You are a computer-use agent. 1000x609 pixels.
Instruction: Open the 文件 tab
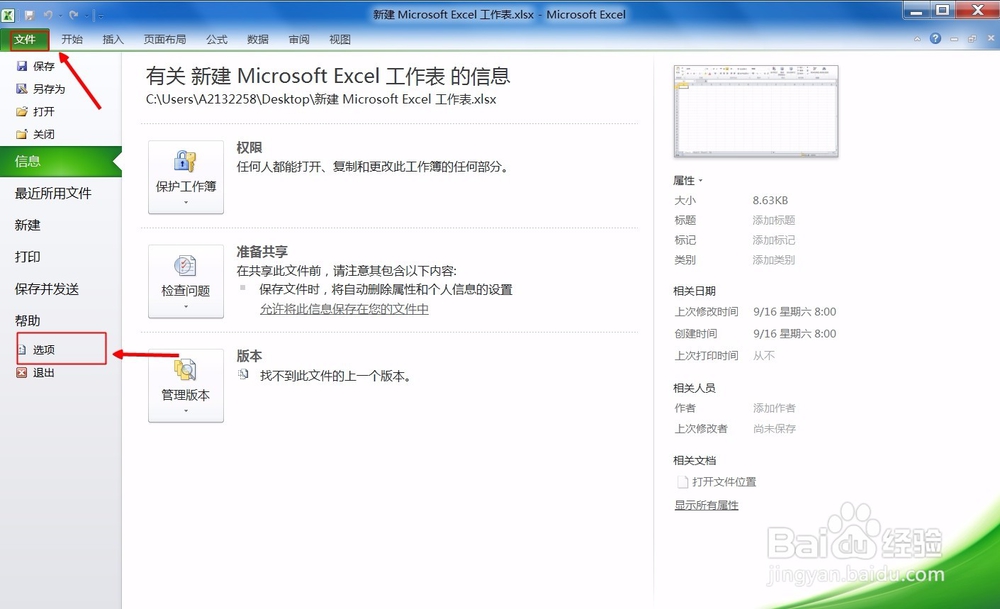click(25, 40)
